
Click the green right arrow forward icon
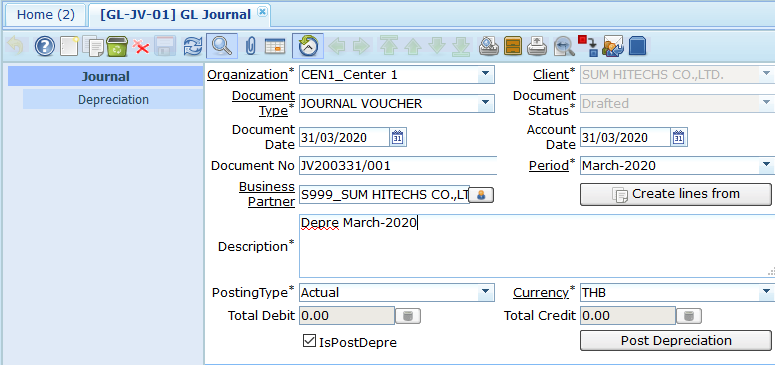(x=361, y=46)
